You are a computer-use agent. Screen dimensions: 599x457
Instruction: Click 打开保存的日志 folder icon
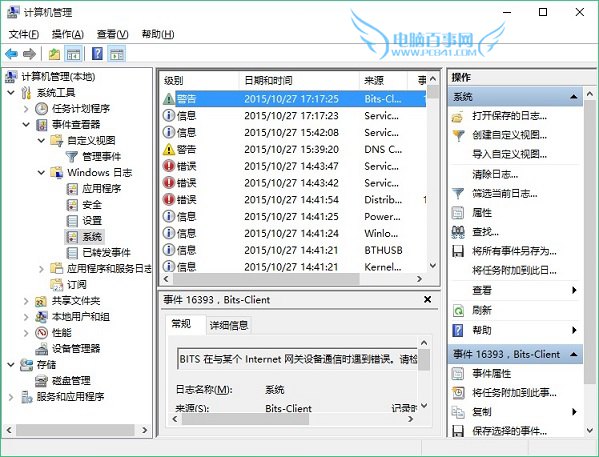(458, 116)
